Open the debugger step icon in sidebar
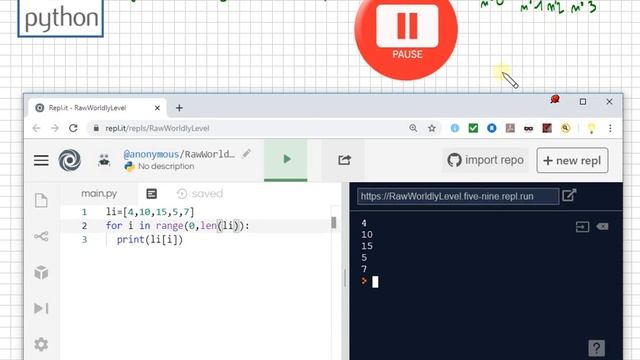The width and height of the screenshot is (640, 360). click(41, 308)
